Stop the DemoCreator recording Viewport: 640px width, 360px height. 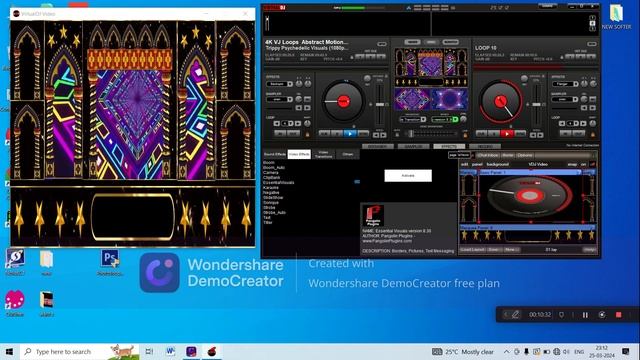tap(618, 315)
